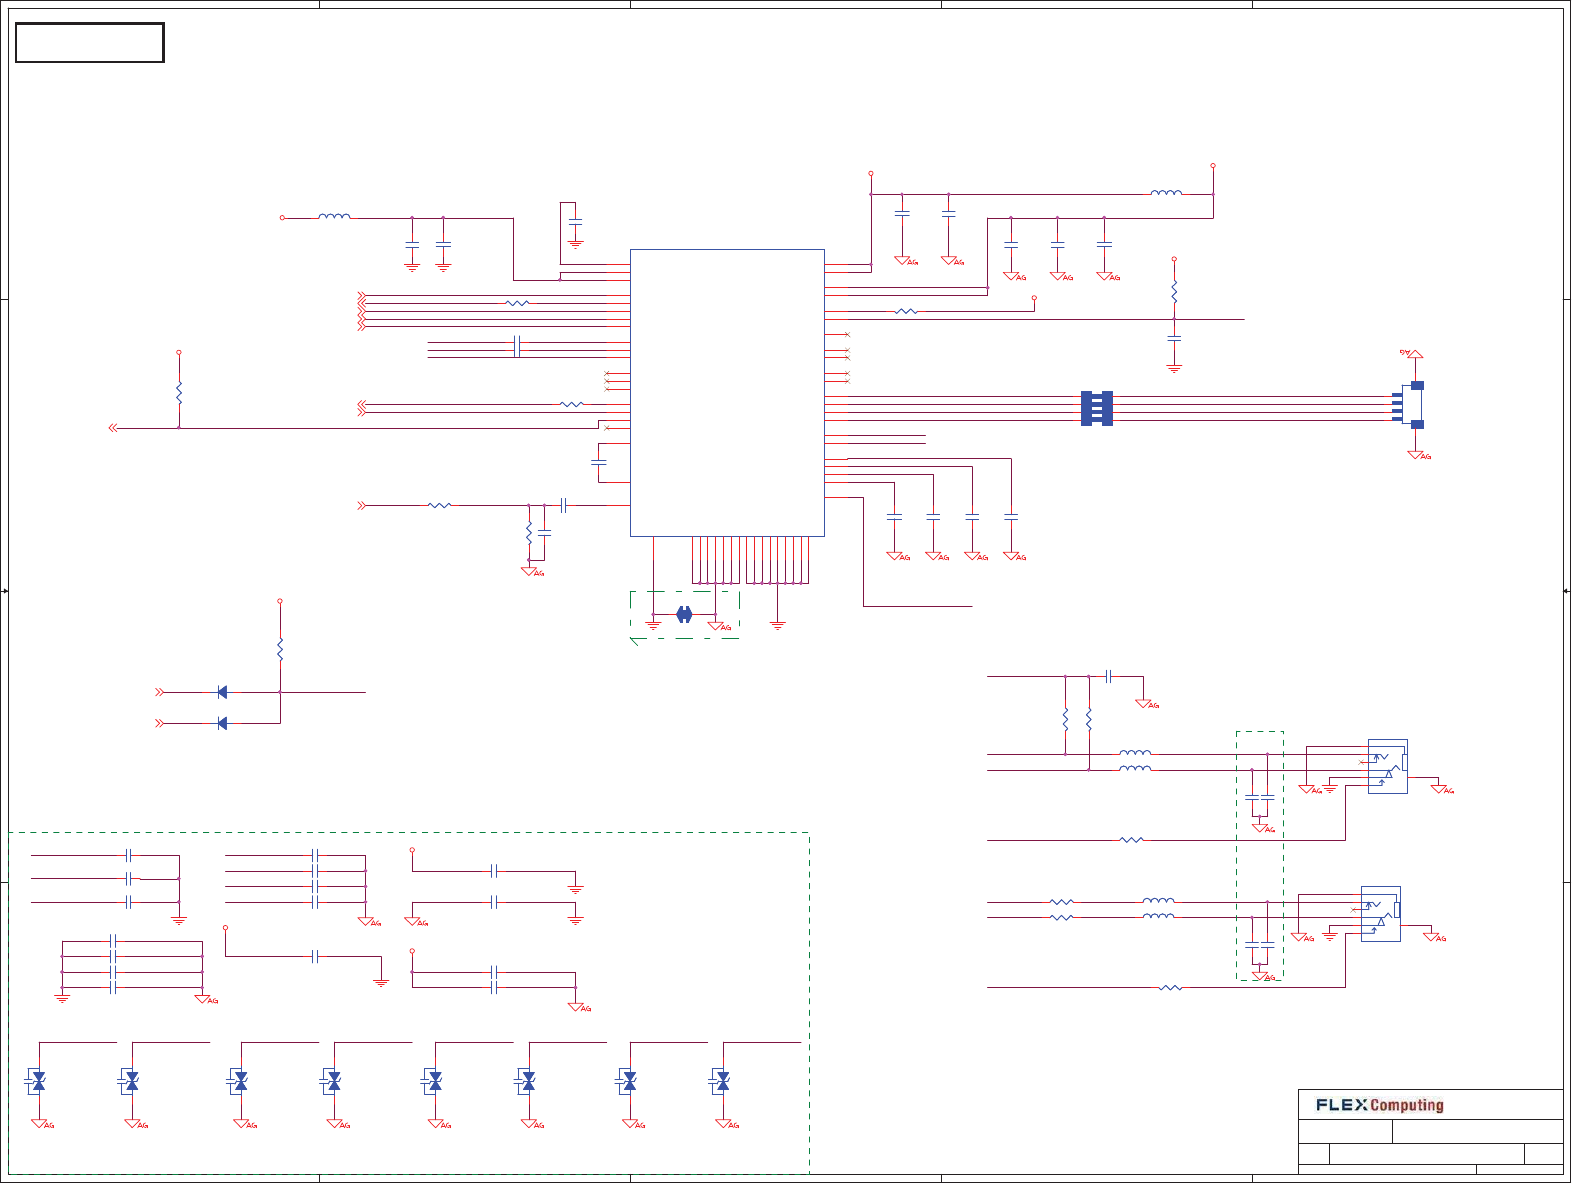This screenshot has height=1183, width=1572.
Task: Select the blue four-line filter array component
Action: [1097, 408]
